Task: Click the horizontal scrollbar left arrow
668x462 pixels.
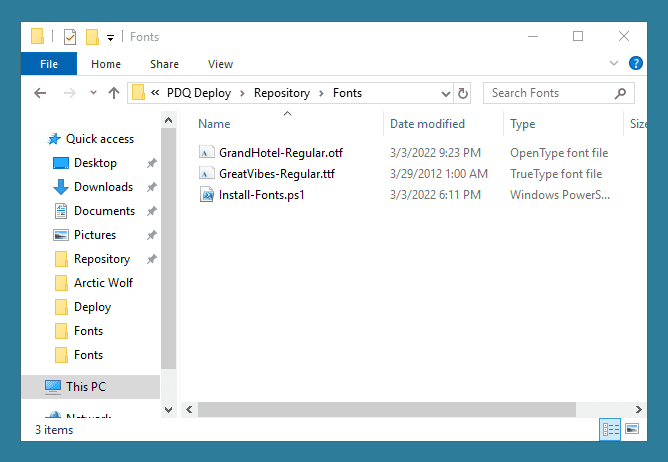Action: point(189,410)
